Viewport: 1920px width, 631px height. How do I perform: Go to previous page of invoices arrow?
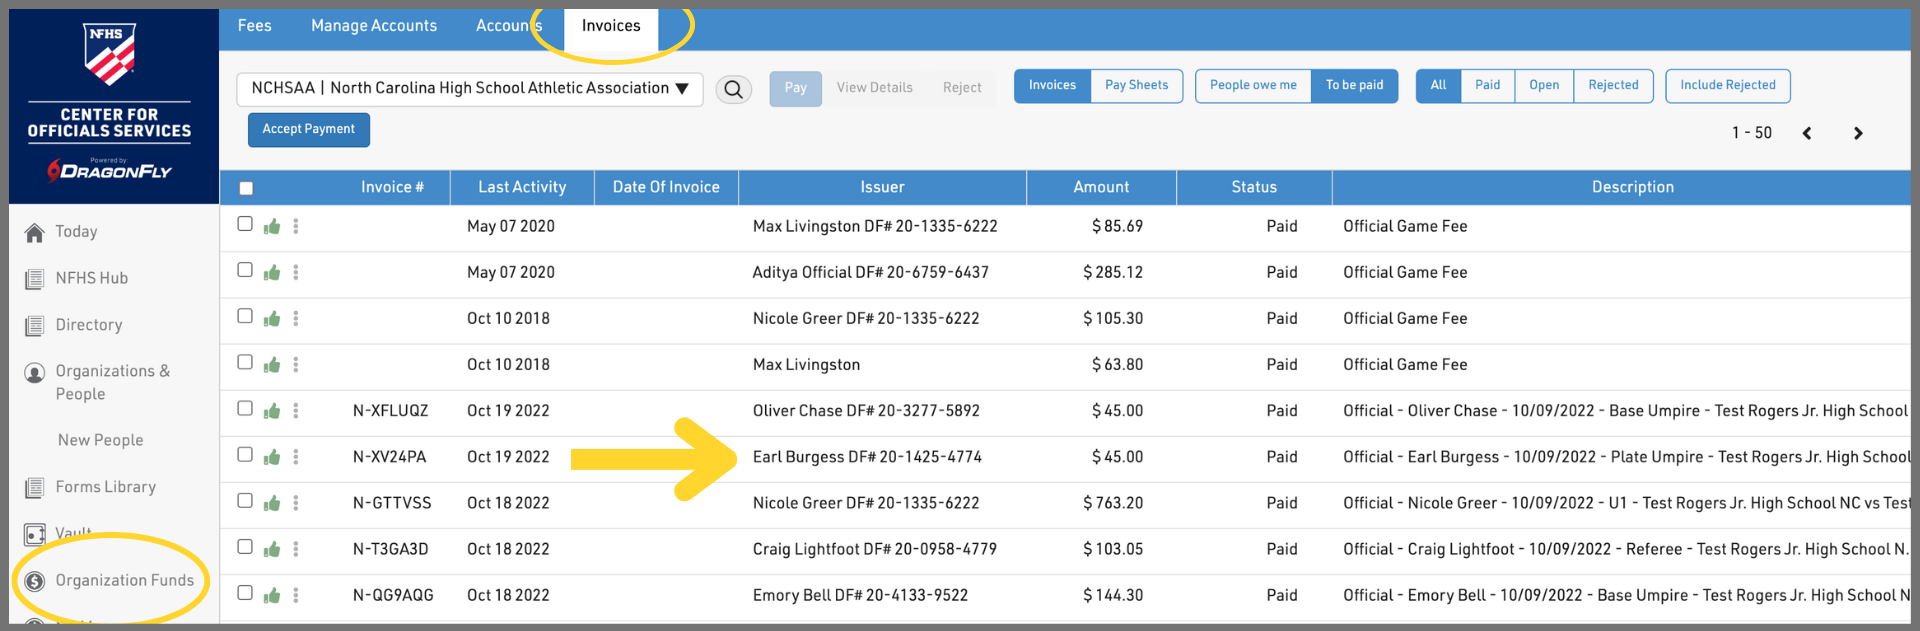[x=1806, y=133]
